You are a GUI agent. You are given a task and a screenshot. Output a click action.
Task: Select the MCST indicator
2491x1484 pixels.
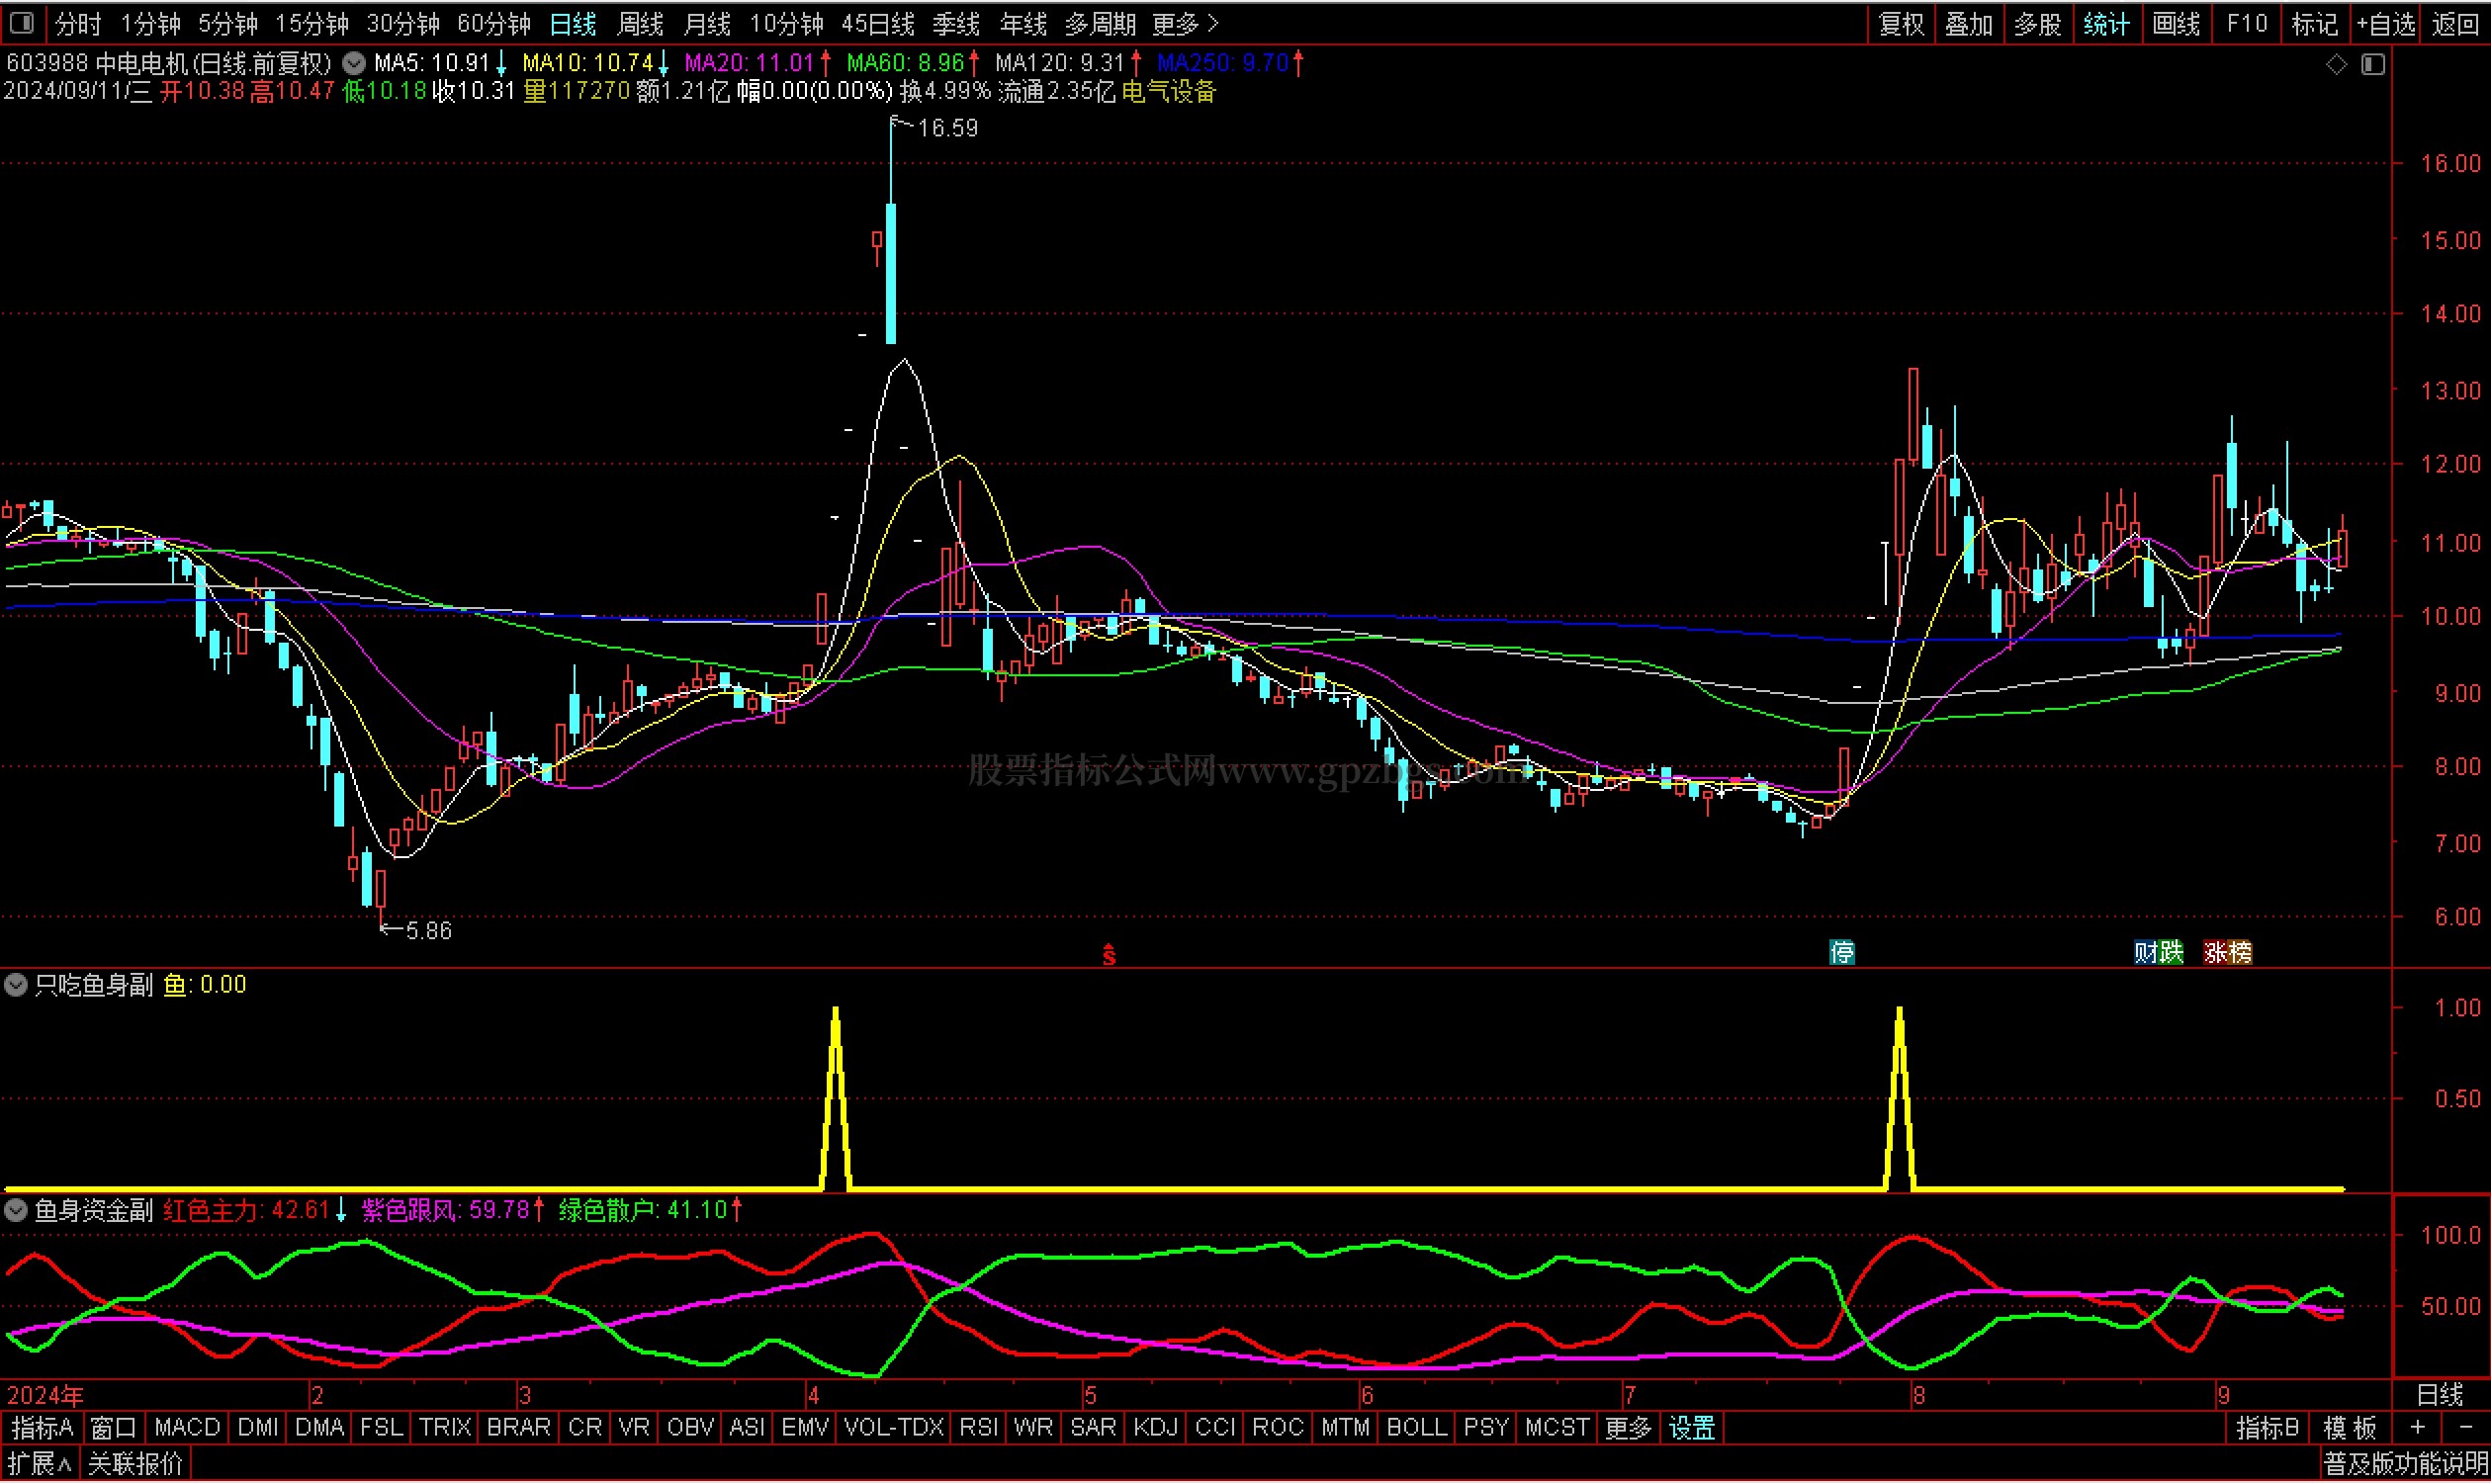1557,1430
